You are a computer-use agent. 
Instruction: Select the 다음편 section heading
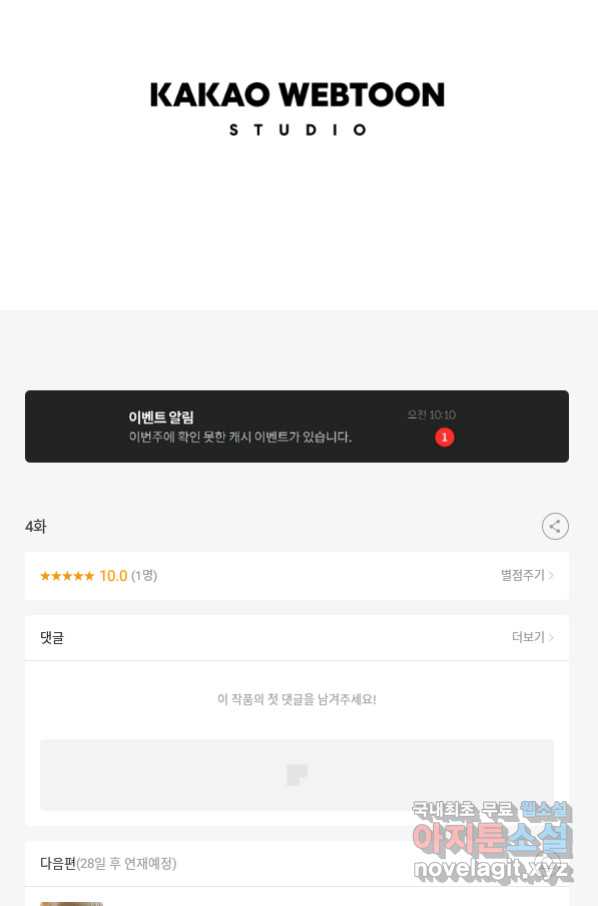(x=58, y=863)
